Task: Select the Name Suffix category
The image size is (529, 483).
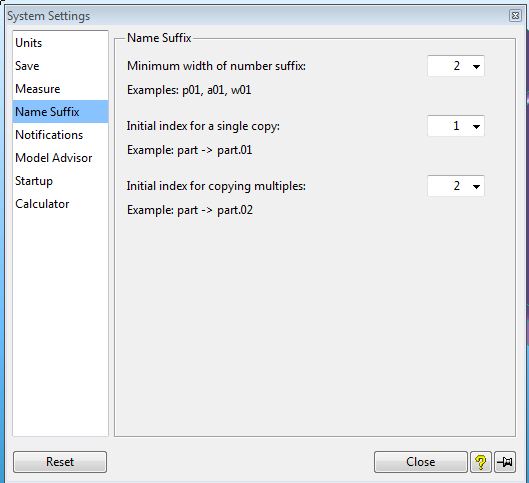Action: point(60,112)
